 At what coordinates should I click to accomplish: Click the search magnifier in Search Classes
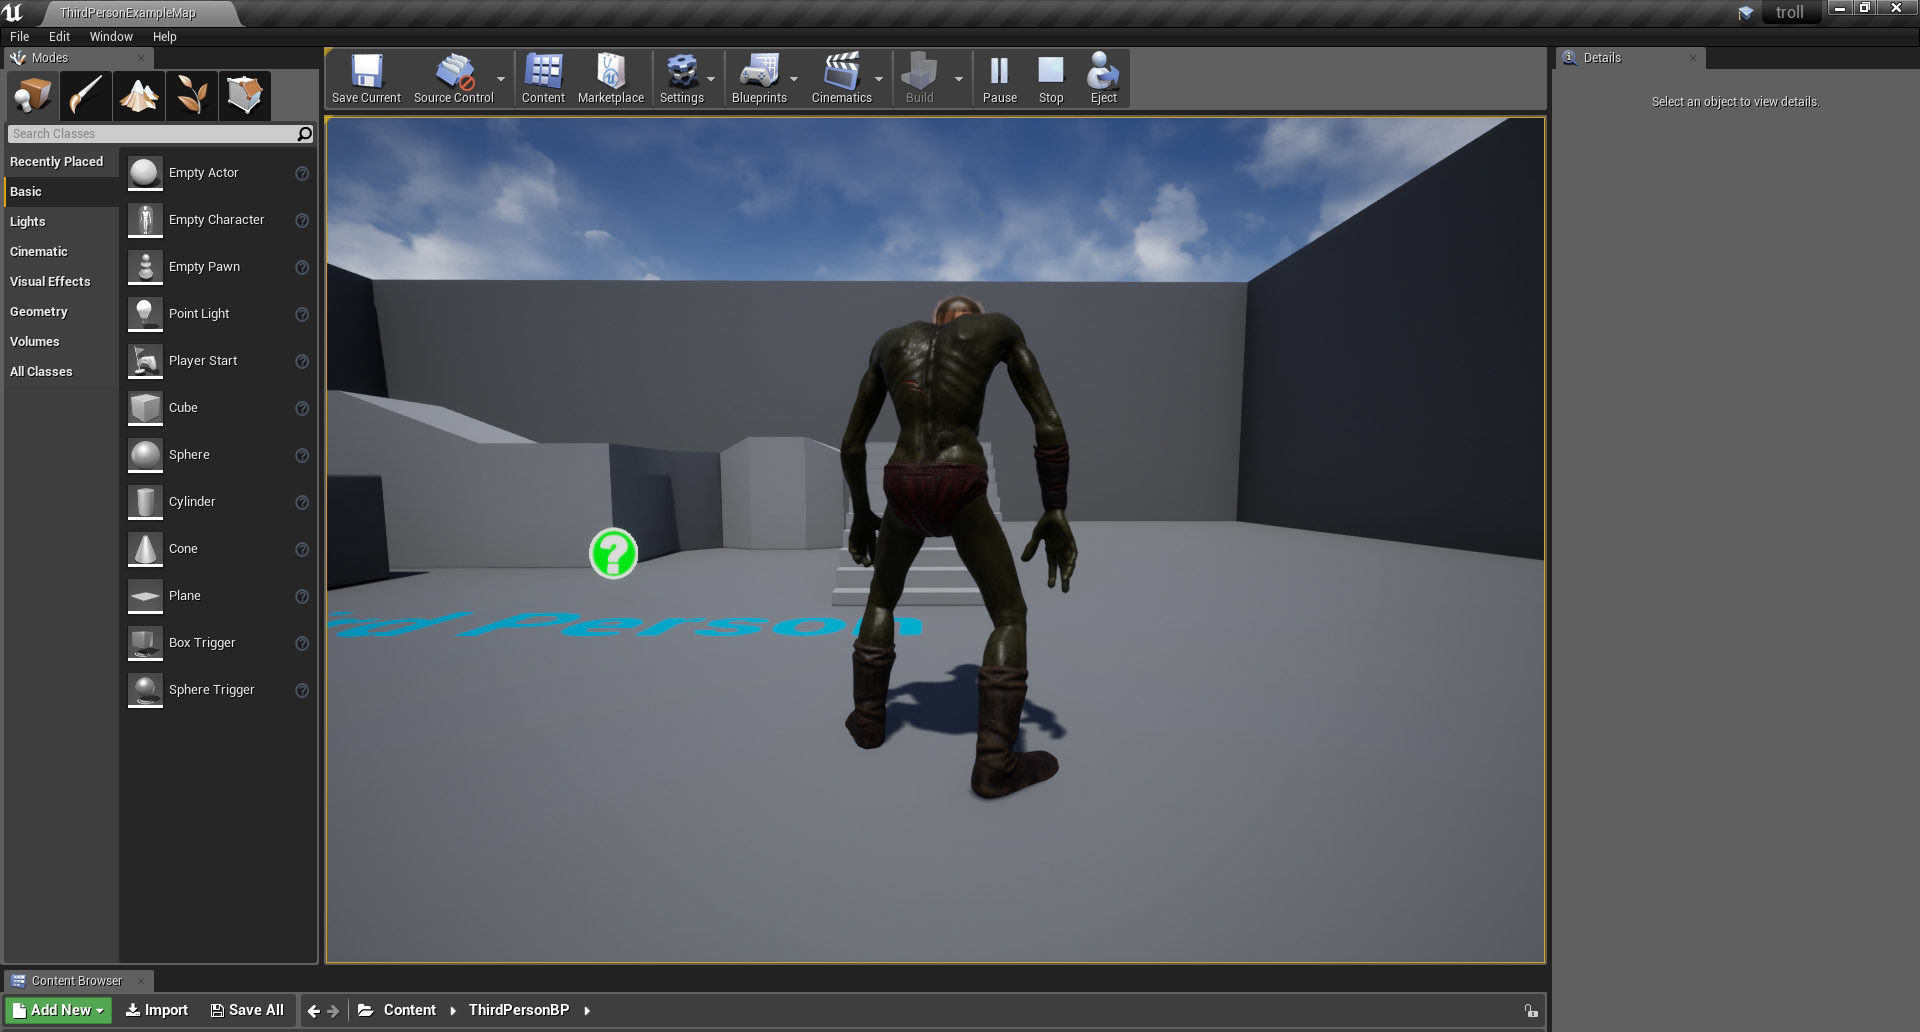304,134
